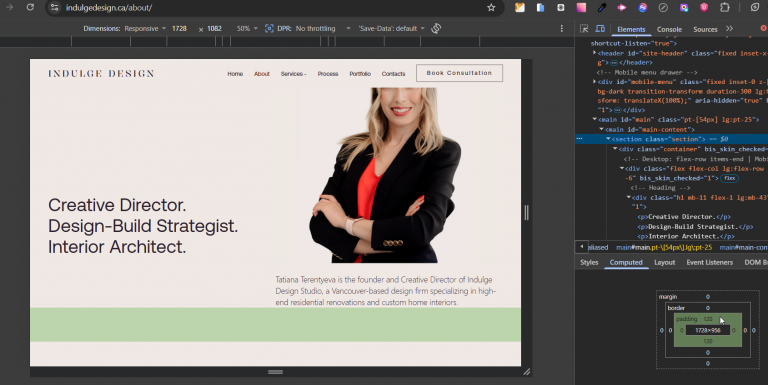Collapse the div h1 mb-11 node

[x=629, y=198]
